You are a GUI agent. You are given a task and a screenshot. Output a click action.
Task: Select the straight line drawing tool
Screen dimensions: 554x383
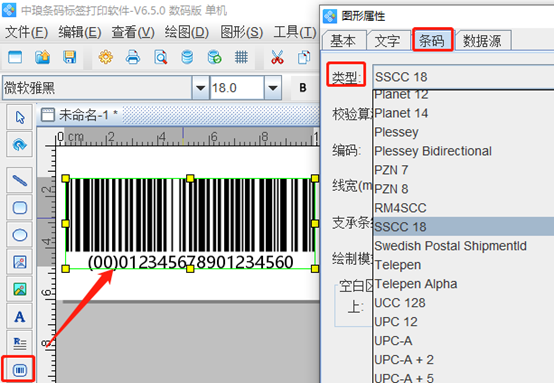click(19, 181)
